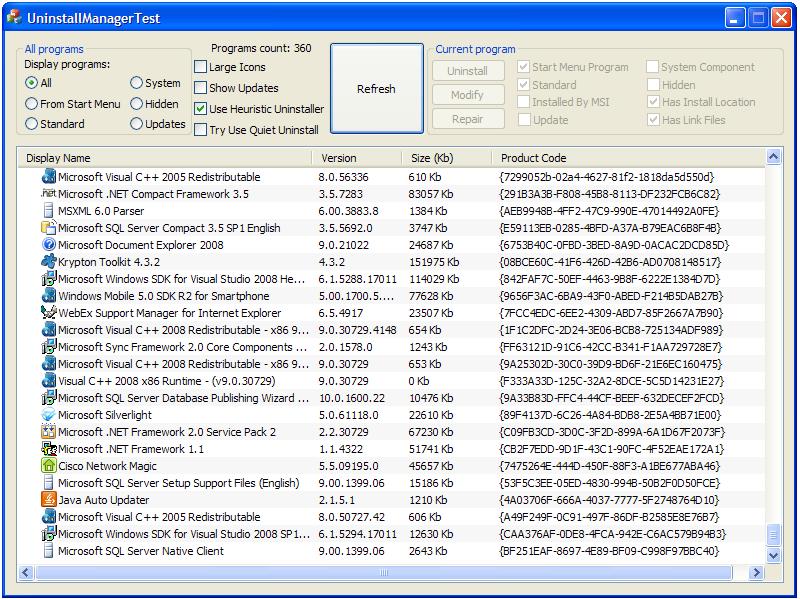Sort list by Display Name column header
The height and width of the screenshot is (599, 800).
164,158
